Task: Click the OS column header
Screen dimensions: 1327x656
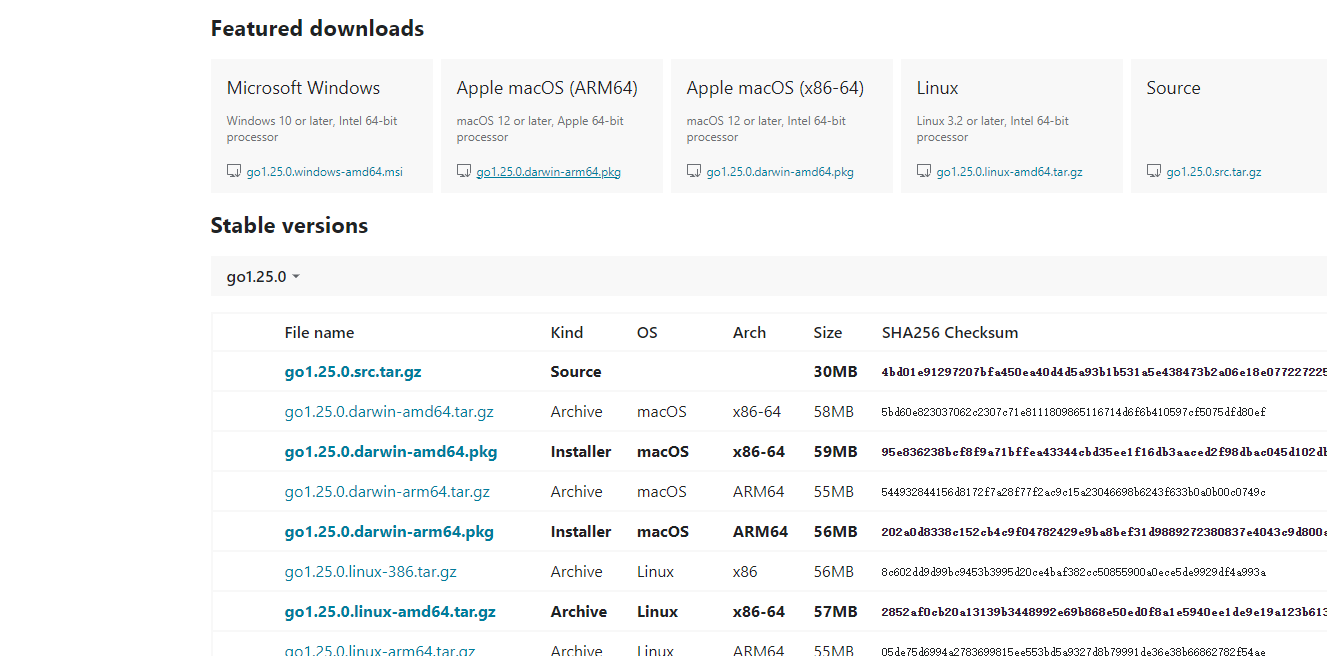Action: click(647, 333)
